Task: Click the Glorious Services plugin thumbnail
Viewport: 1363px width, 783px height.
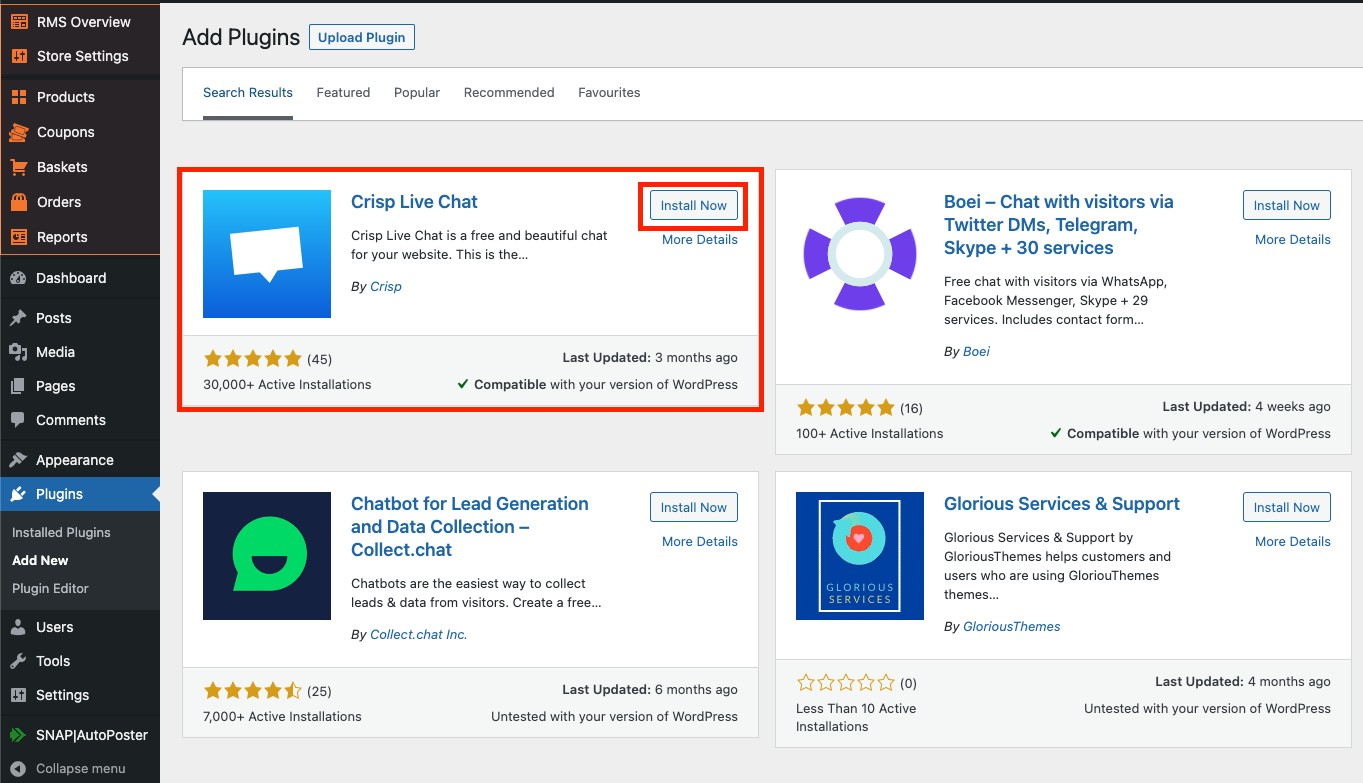Action: [x=860, y=556]
